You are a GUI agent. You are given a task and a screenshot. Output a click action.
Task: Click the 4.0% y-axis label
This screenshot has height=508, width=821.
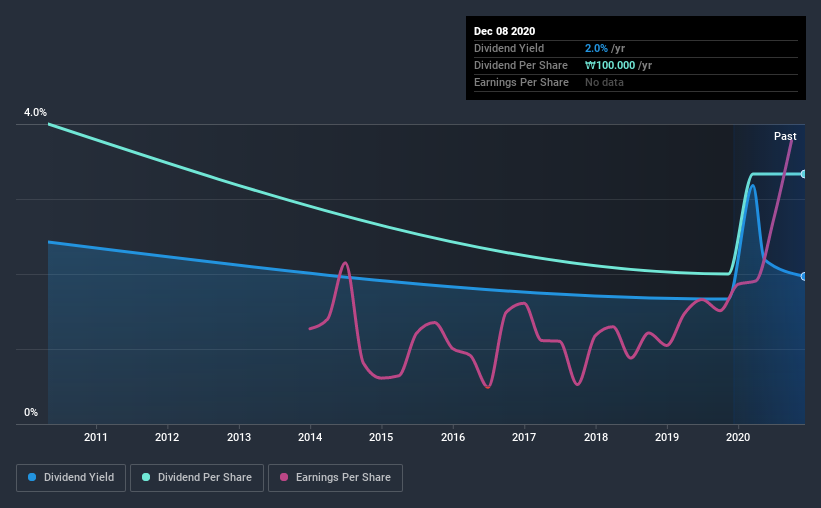(x=35, y=112)
